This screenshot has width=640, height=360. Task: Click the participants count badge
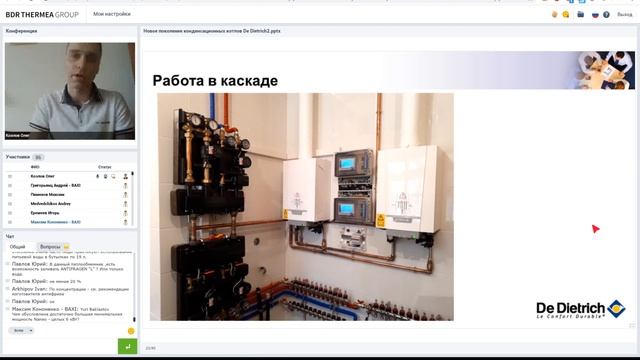[x=38, y=157]
